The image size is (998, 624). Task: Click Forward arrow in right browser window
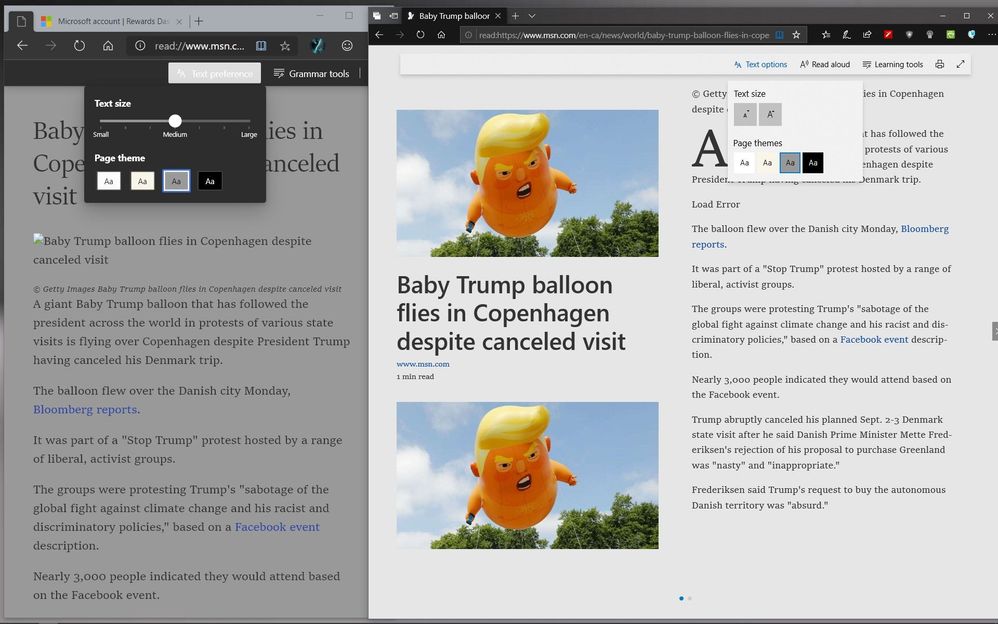(x=400, y=34)
